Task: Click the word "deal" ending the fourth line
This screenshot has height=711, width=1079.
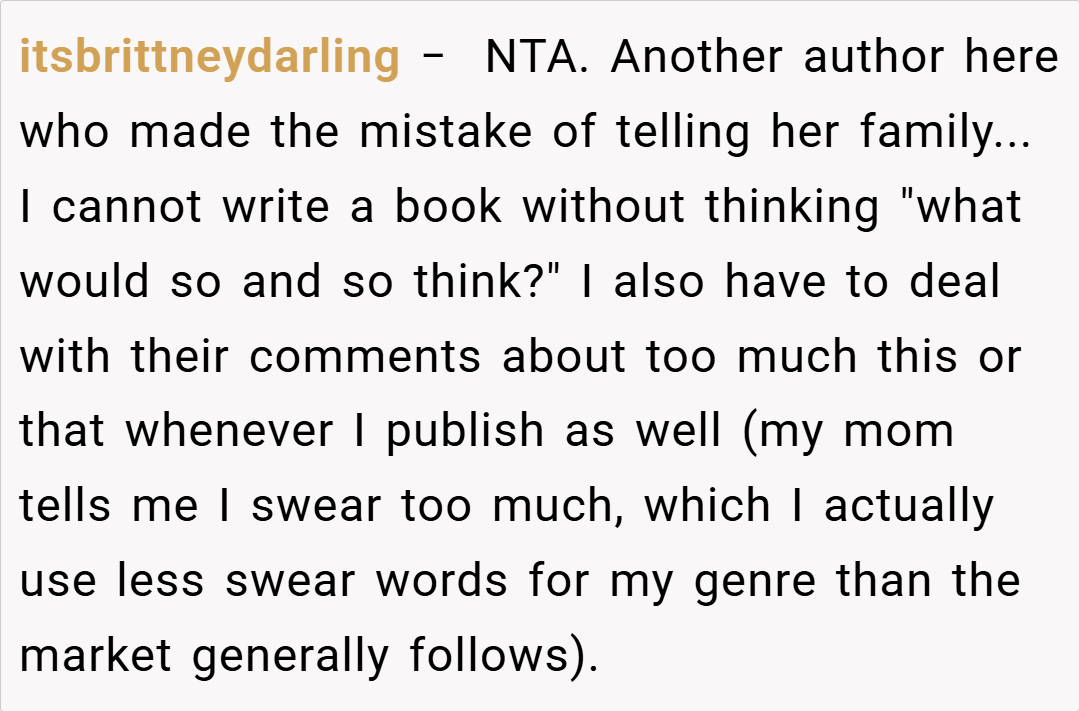Action: point(954,282)
